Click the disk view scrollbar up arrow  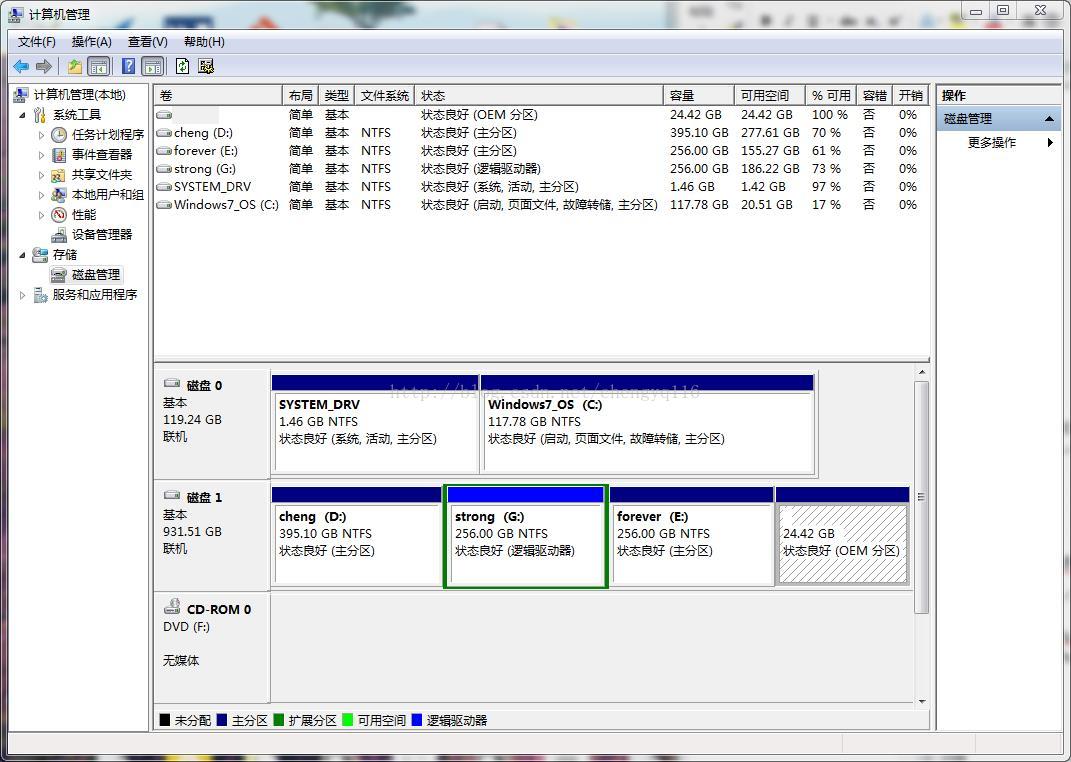(x=922, y=372)
